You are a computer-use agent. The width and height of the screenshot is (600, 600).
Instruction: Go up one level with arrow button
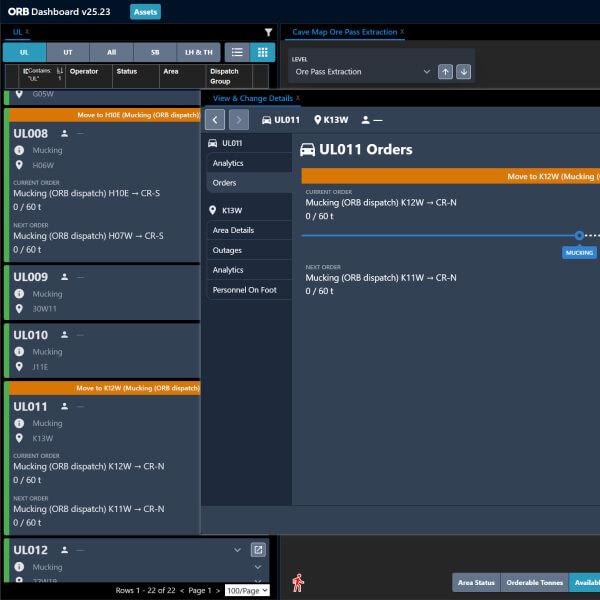[445, 72]
